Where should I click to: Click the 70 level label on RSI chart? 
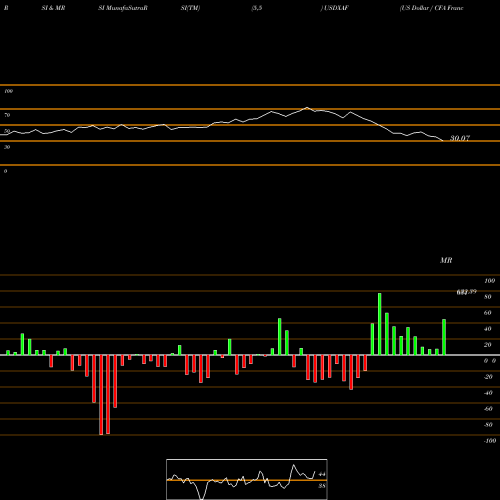(x=7, y=115)
